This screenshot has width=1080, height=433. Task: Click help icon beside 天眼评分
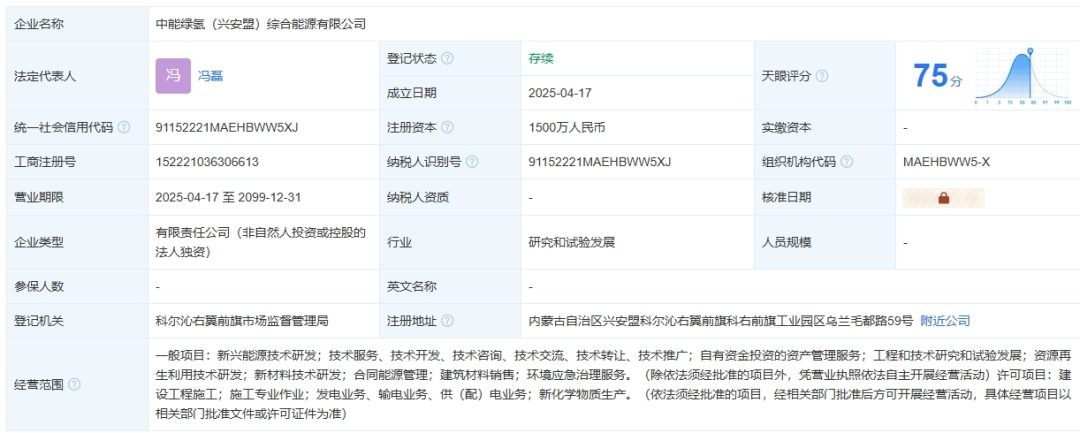[822, 76]
